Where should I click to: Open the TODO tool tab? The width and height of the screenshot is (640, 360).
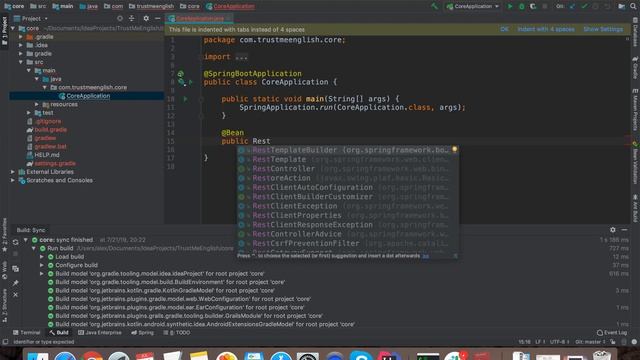click(x=177, y=333)
